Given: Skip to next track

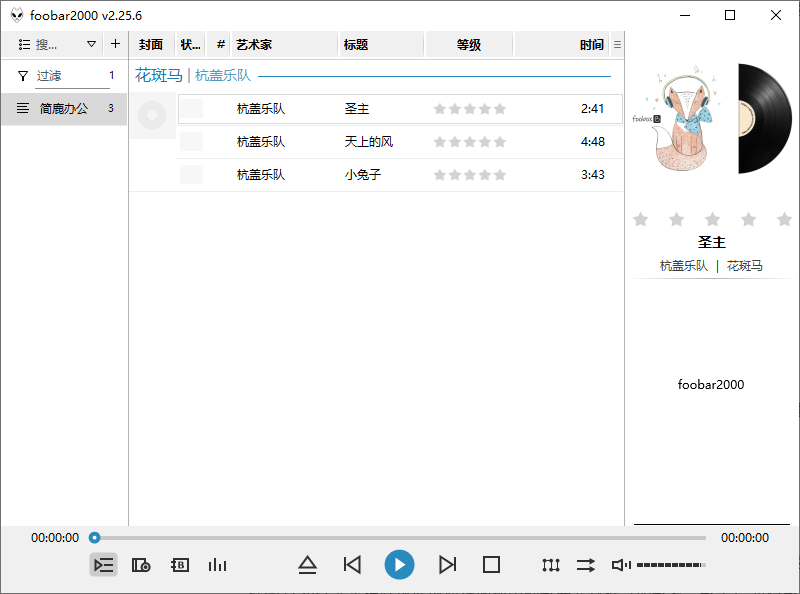Looking at the screenshot, I should (448, 565).
